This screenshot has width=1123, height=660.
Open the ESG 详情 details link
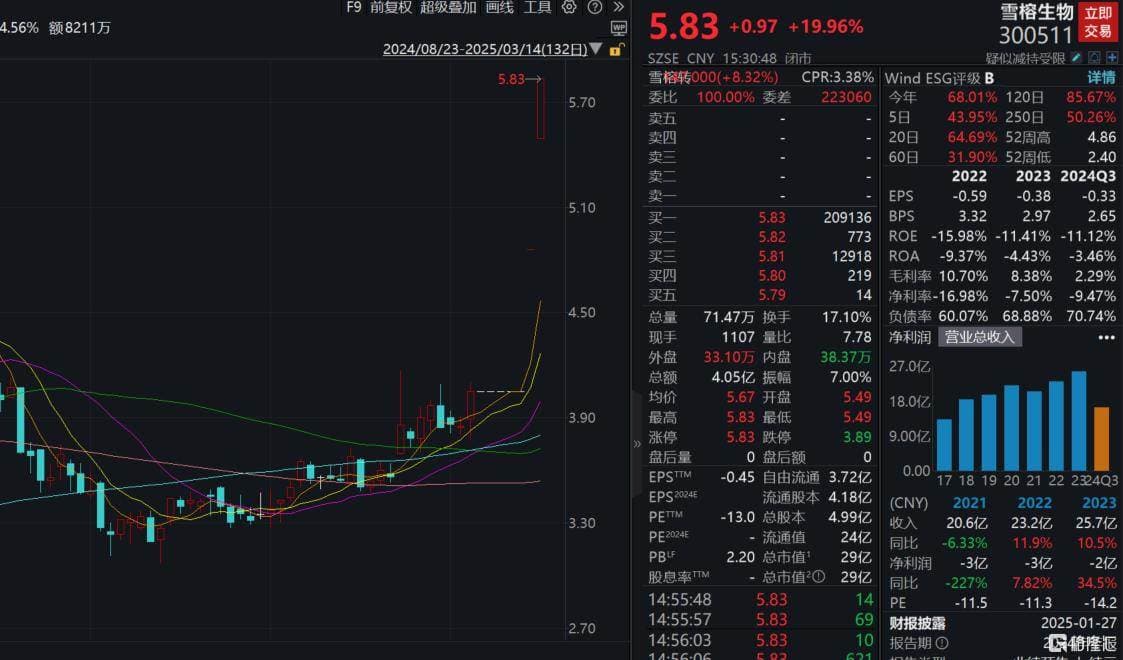click(x=1102, y=77)
